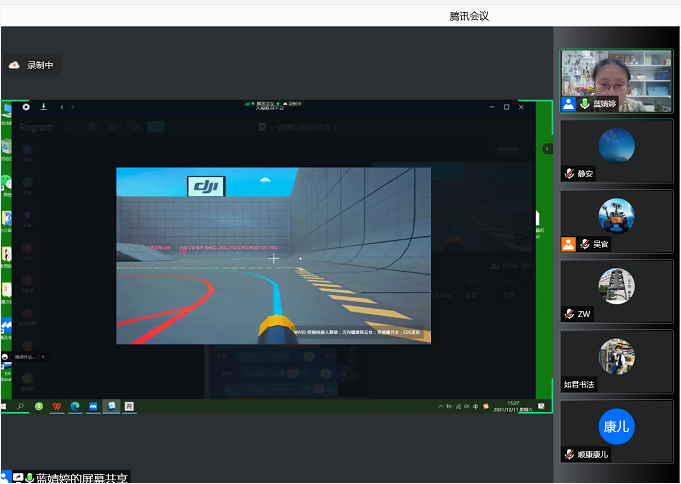This screenshot has width=681, height=484.
Task: Open the taskbar search magnifier
Action: 20,406
